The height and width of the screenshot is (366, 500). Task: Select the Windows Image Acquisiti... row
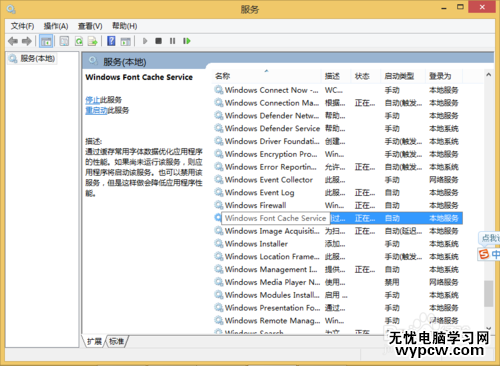click(337, 231)
